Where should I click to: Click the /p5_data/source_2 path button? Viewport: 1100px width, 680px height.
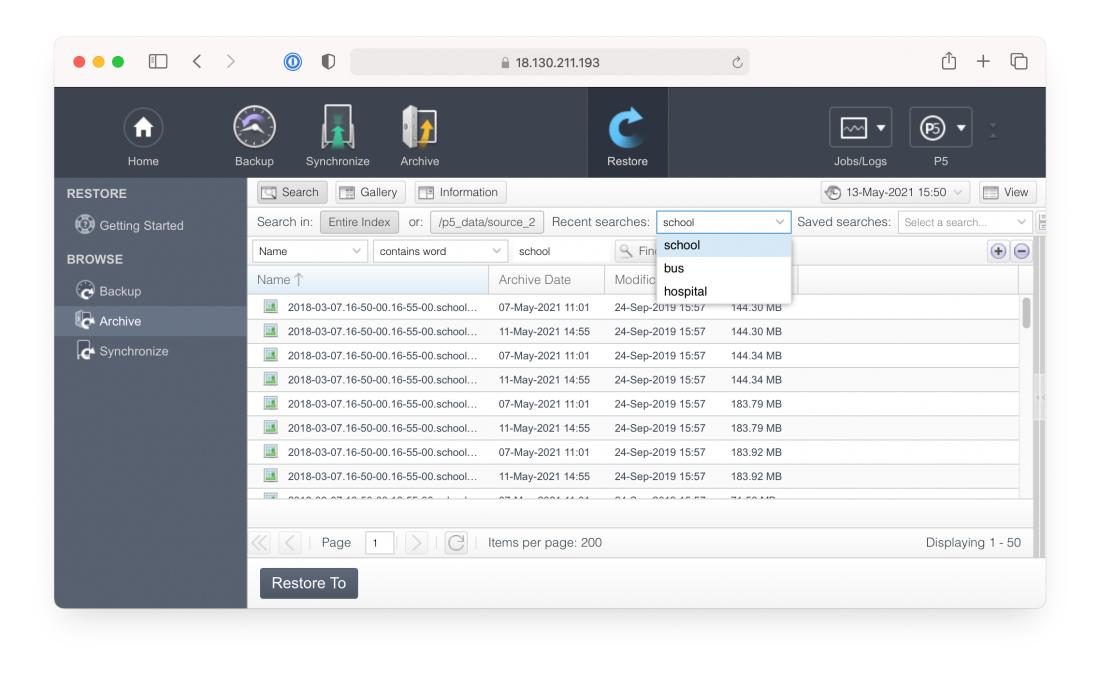click(487, 222)
